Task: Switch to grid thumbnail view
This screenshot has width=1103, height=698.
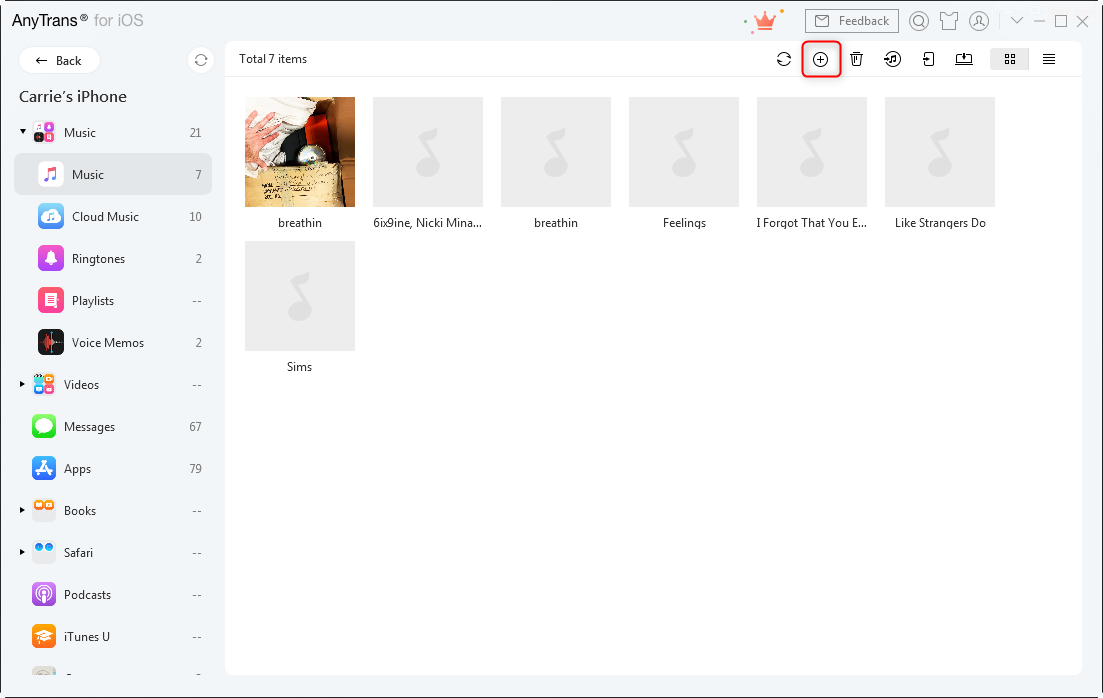Action: coord(1009,59)
